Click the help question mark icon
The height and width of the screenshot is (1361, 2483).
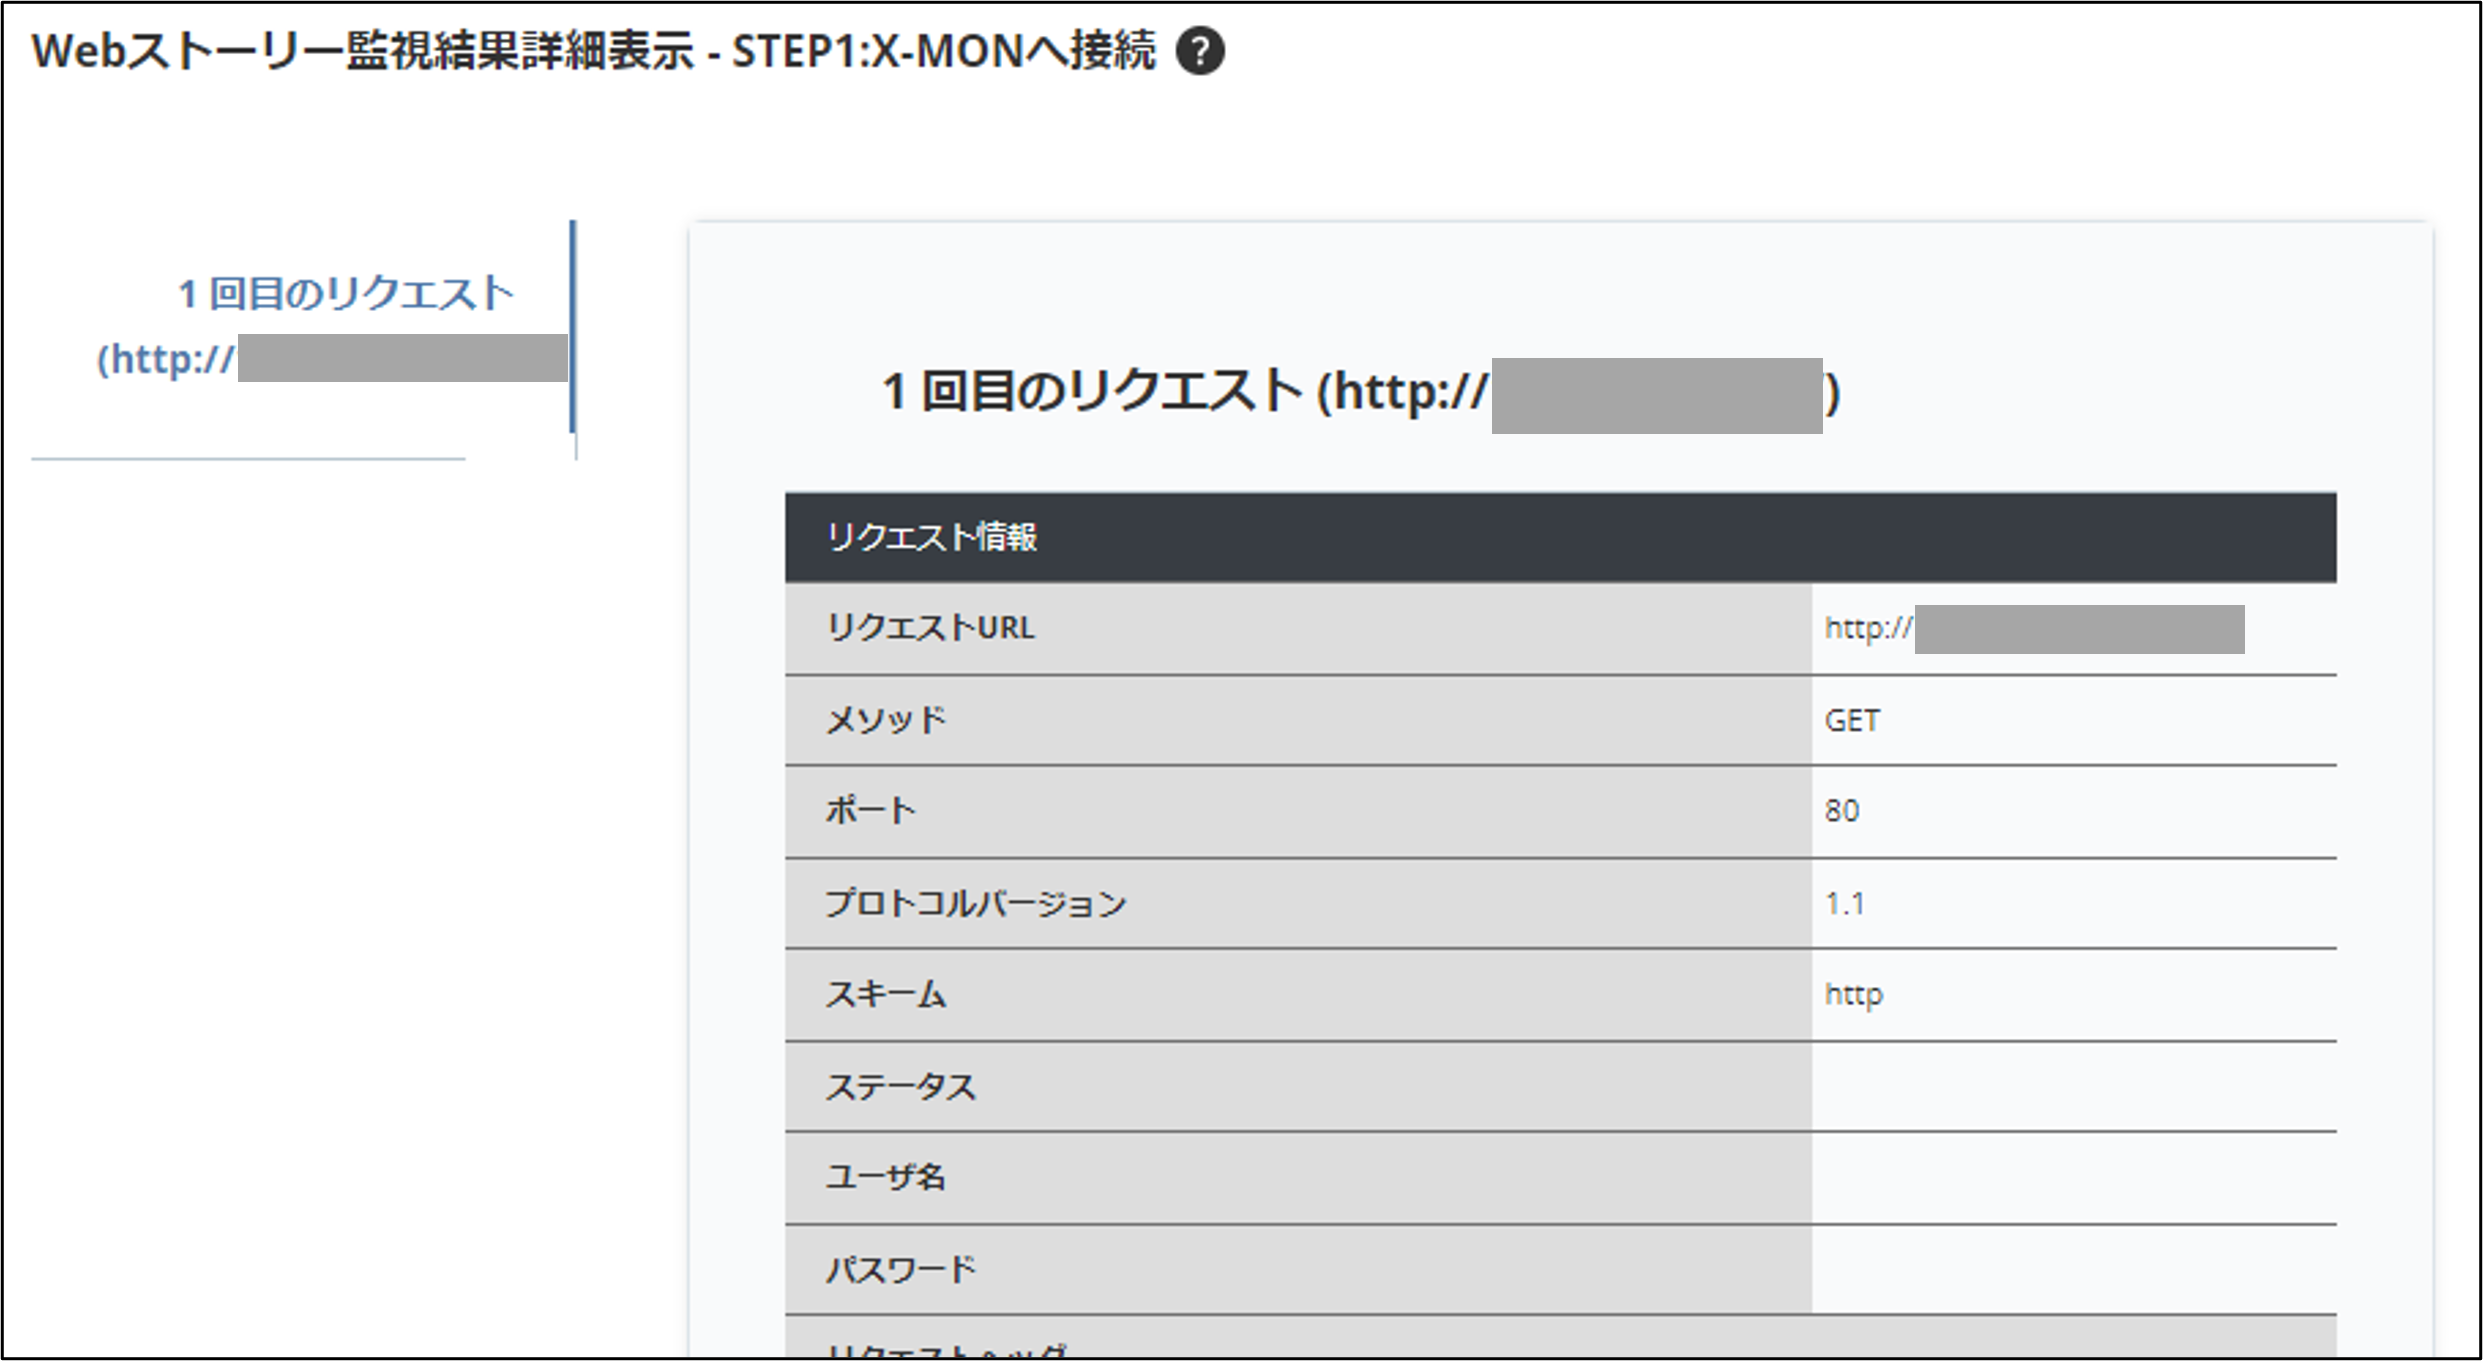1200,51
